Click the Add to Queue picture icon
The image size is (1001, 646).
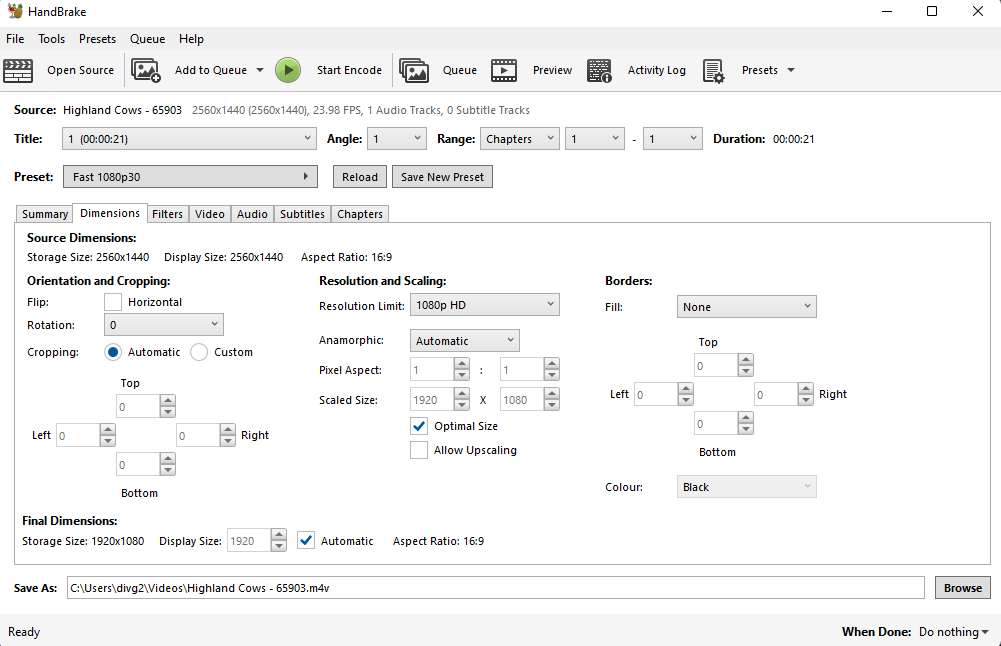[x=146, y=70]
